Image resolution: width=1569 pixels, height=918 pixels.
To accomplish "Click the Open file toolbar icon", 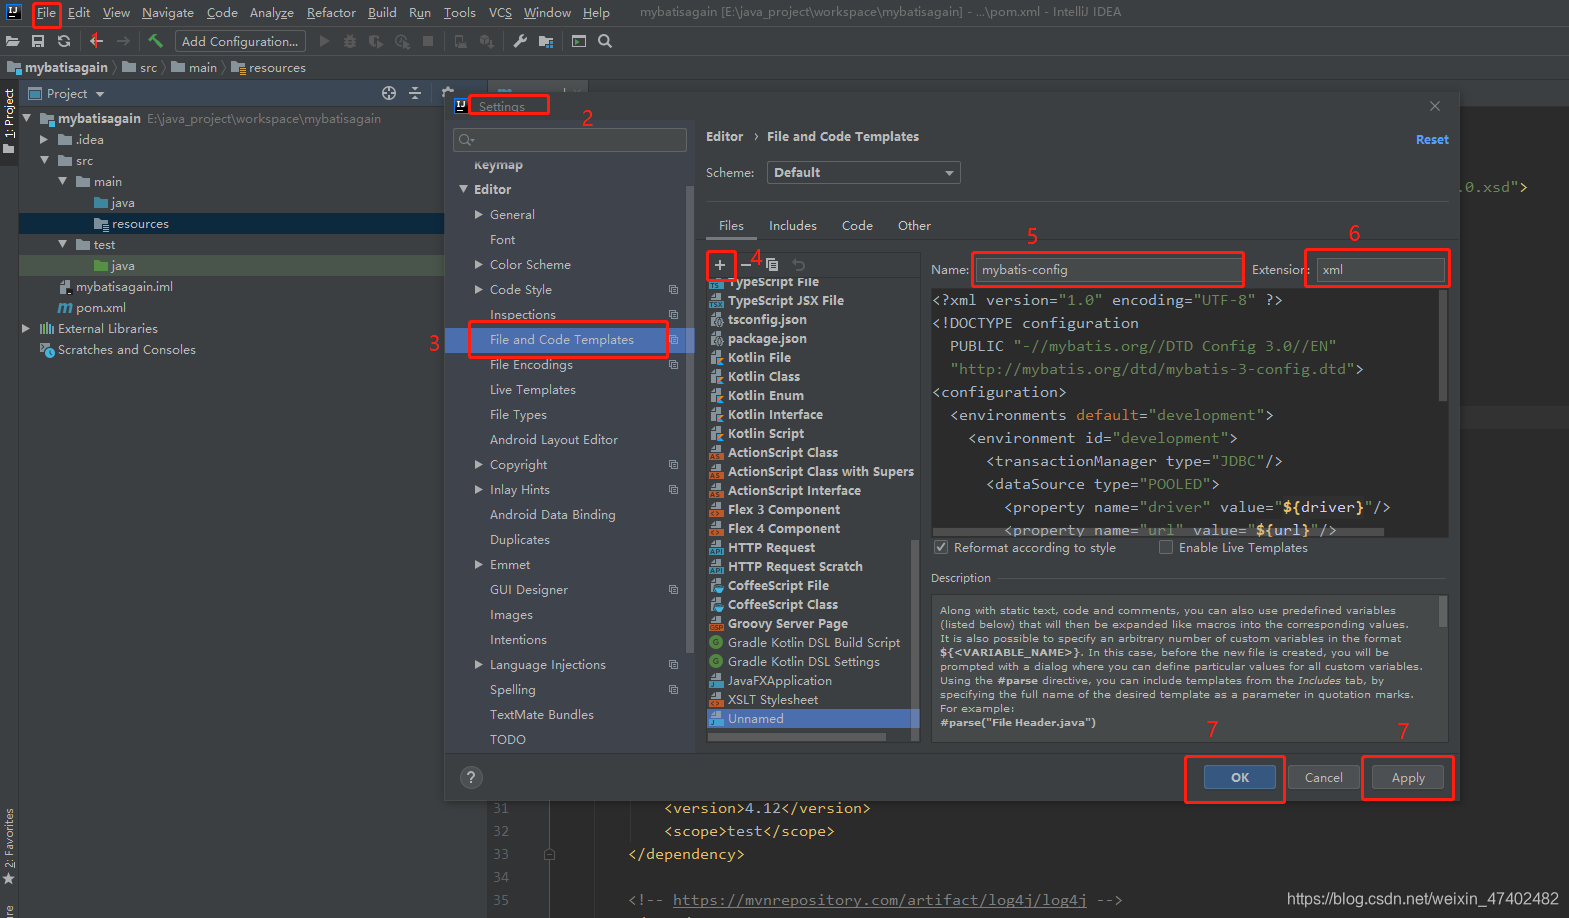I will click(12, 41).
